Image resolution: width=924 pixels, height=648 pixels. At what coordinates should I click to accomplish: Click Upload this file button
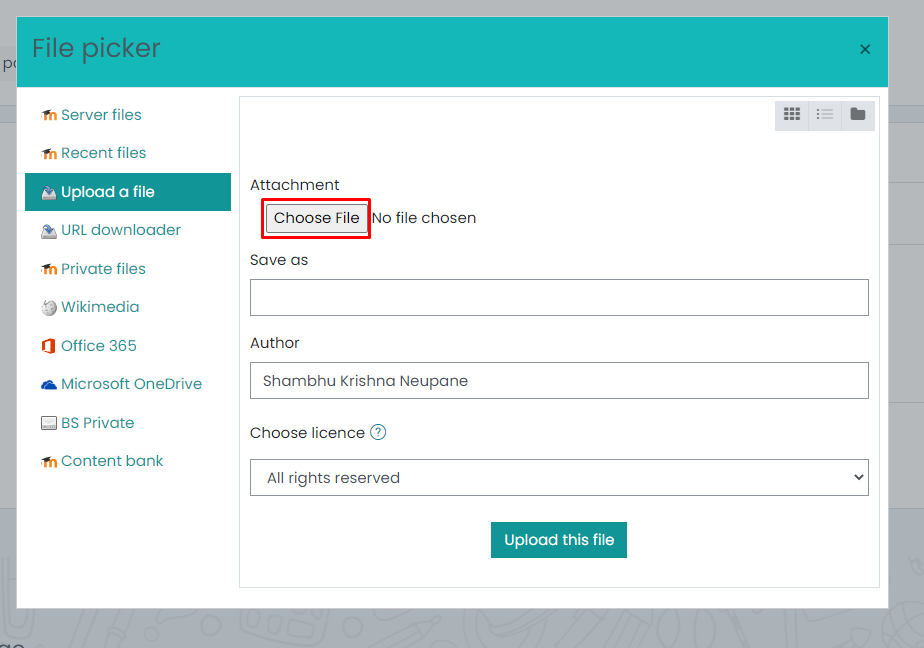coord(559,540)
